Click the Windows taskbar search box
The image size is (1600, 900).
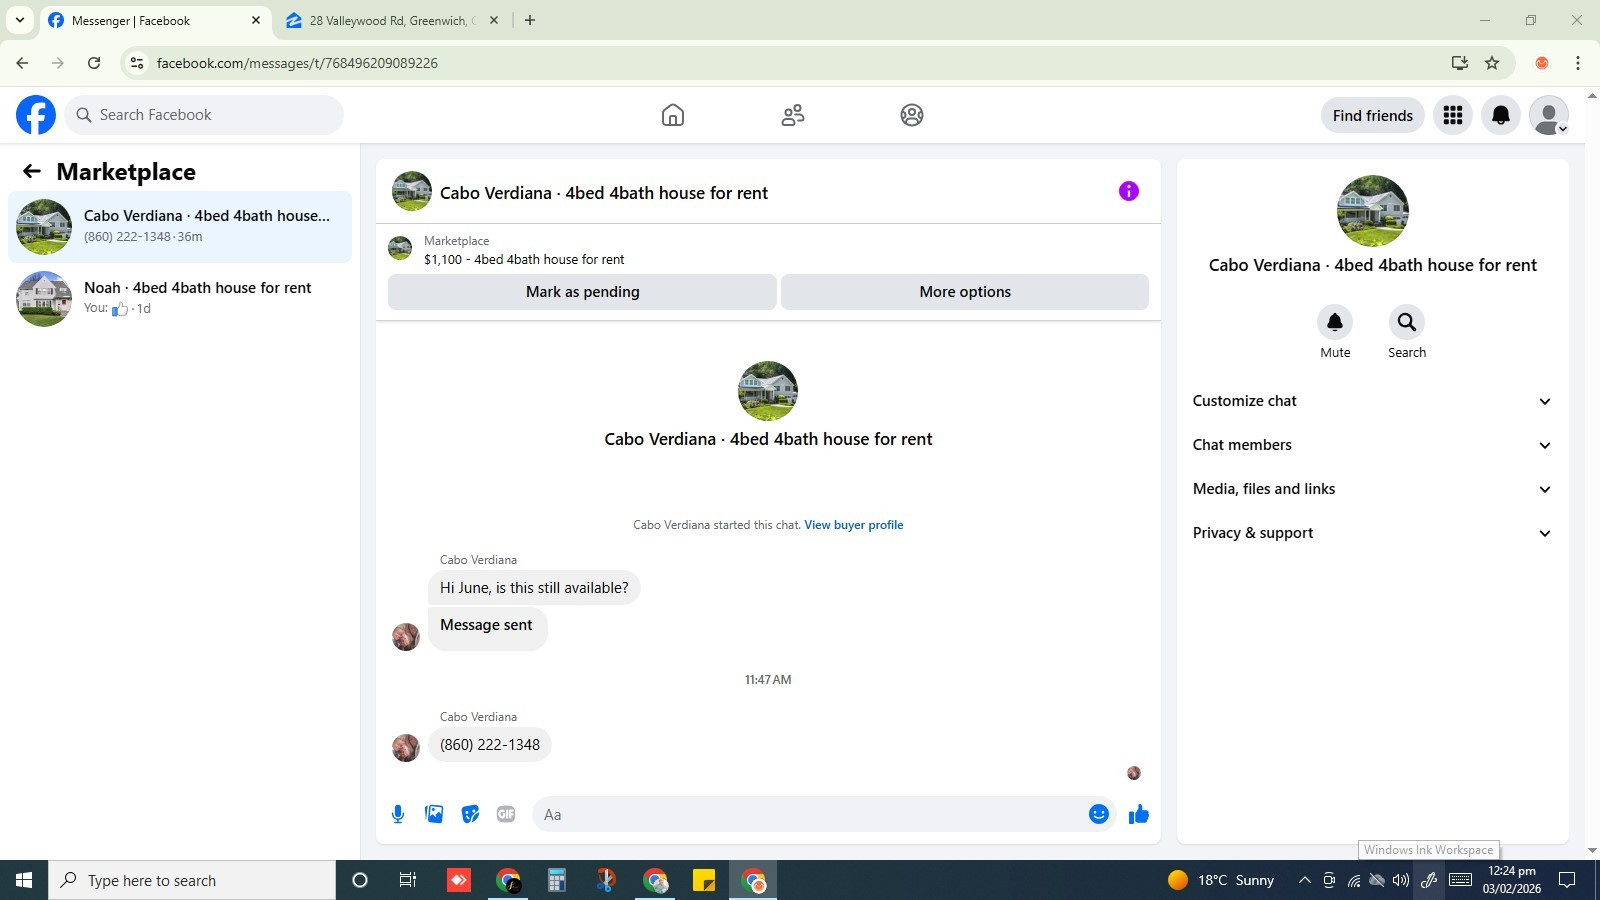[x=192, y=880]
